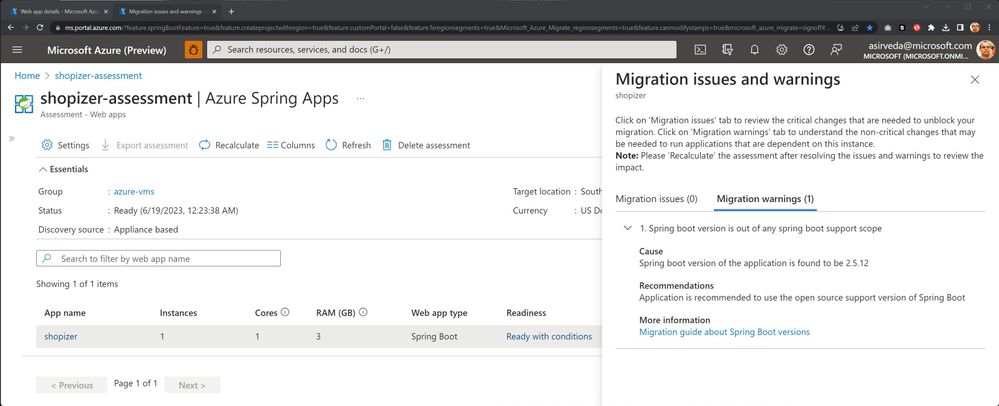
Task: Collapse the Spring boot version warning item
Action: coord(628,228)
